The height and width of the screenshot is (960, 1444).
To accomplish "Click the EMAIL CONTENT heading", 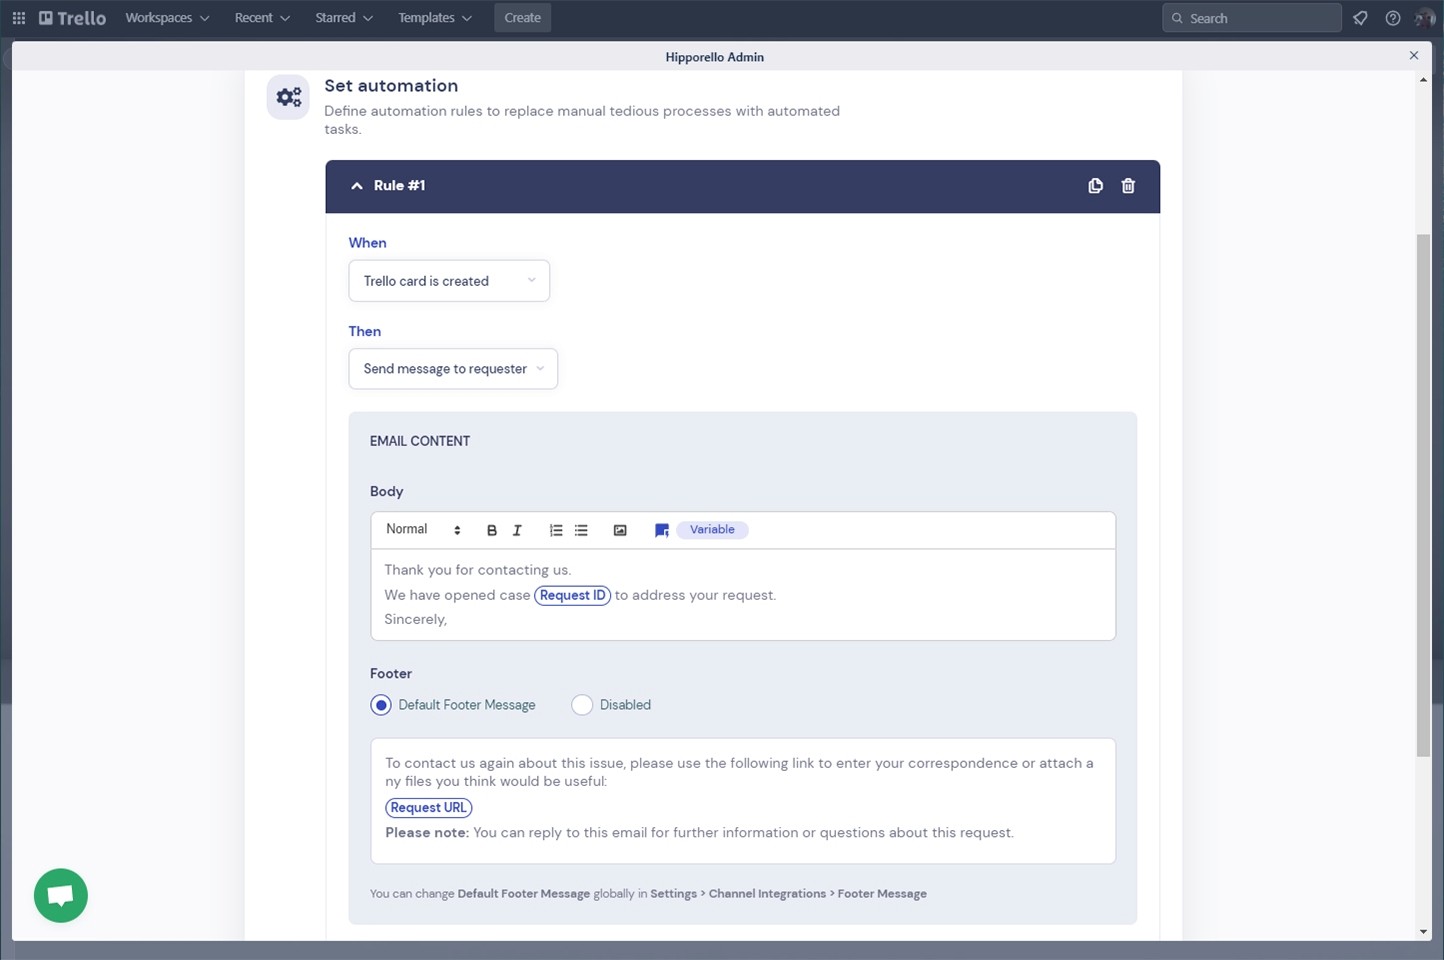I will [420, 441].
